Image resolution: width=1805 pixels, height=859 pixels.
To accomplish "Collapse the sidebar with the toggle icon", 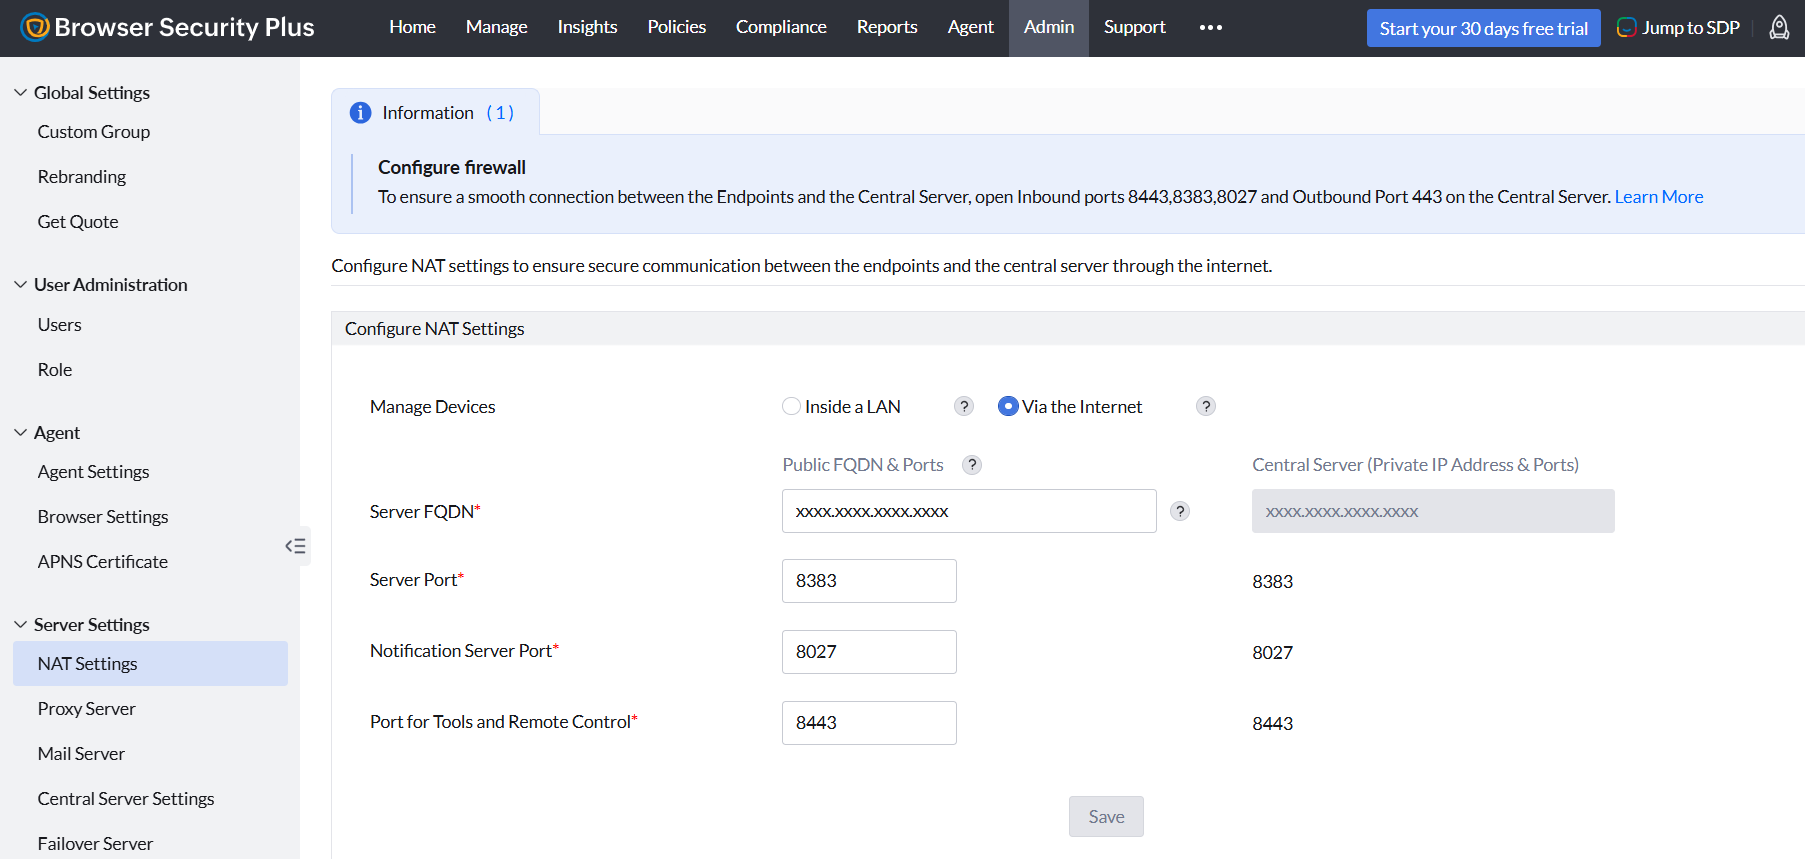I will pos(295,546).
